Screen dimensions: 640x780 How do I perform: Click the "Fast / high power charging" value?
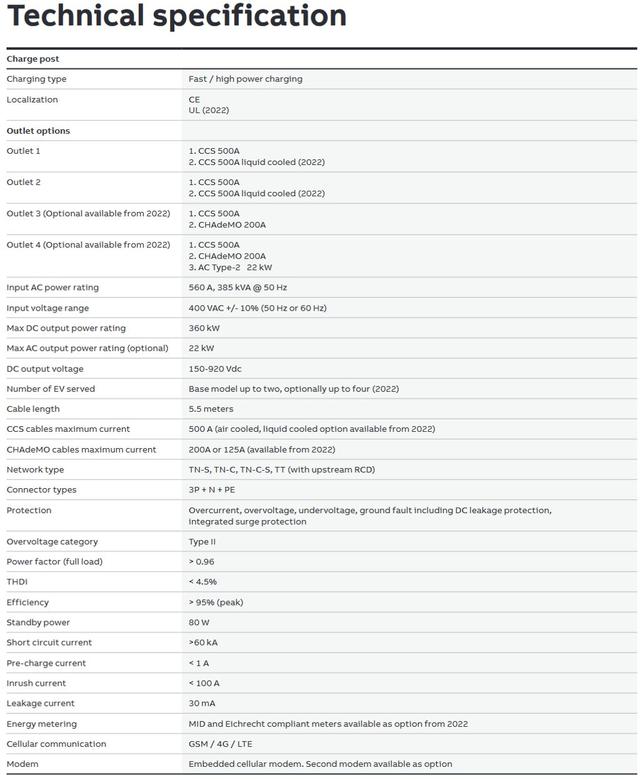pos(245,79)
